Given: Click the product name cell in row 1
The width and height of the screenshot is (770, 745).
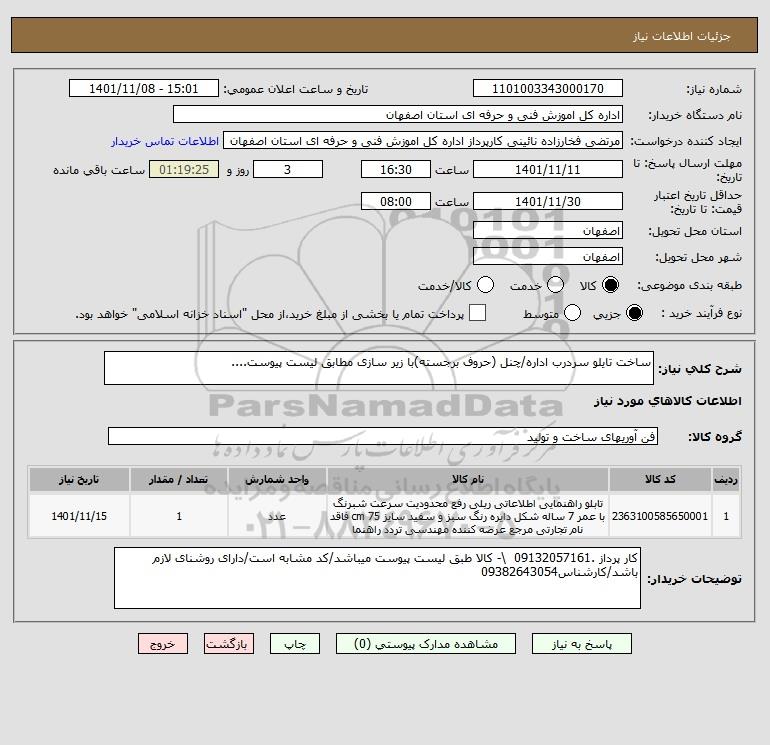Looking at the screenshot, I should click(x=468, y=516).
